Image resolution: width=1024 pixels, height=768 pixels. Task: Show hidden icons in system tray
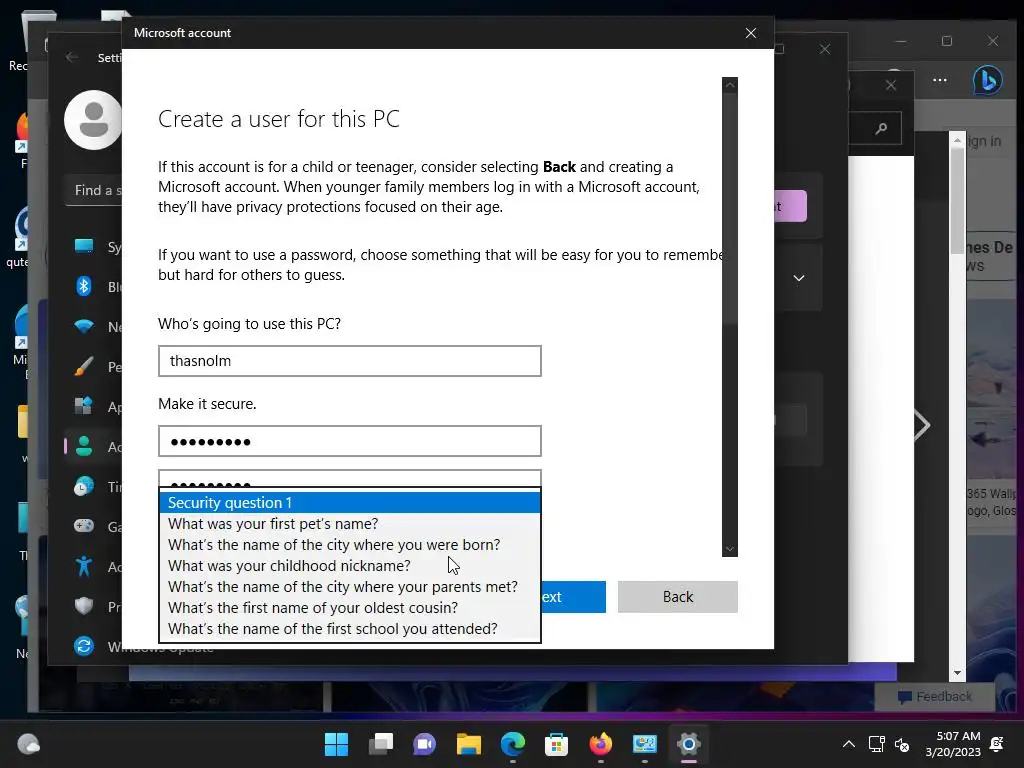(x=848, y=744)
